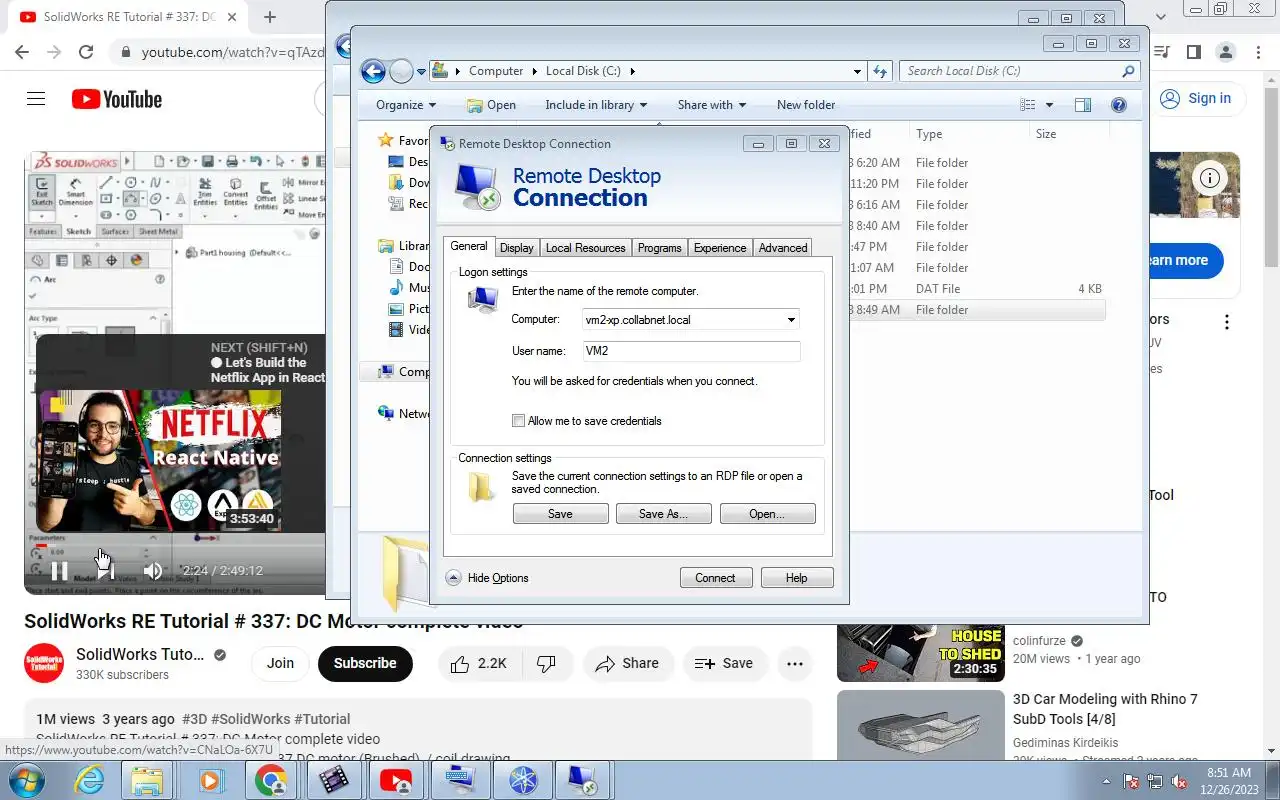Open the SolidWorks Tutorial channel avatar
Image resolution: width=1280 pixels, height=800 pixels.
(44, 663)
